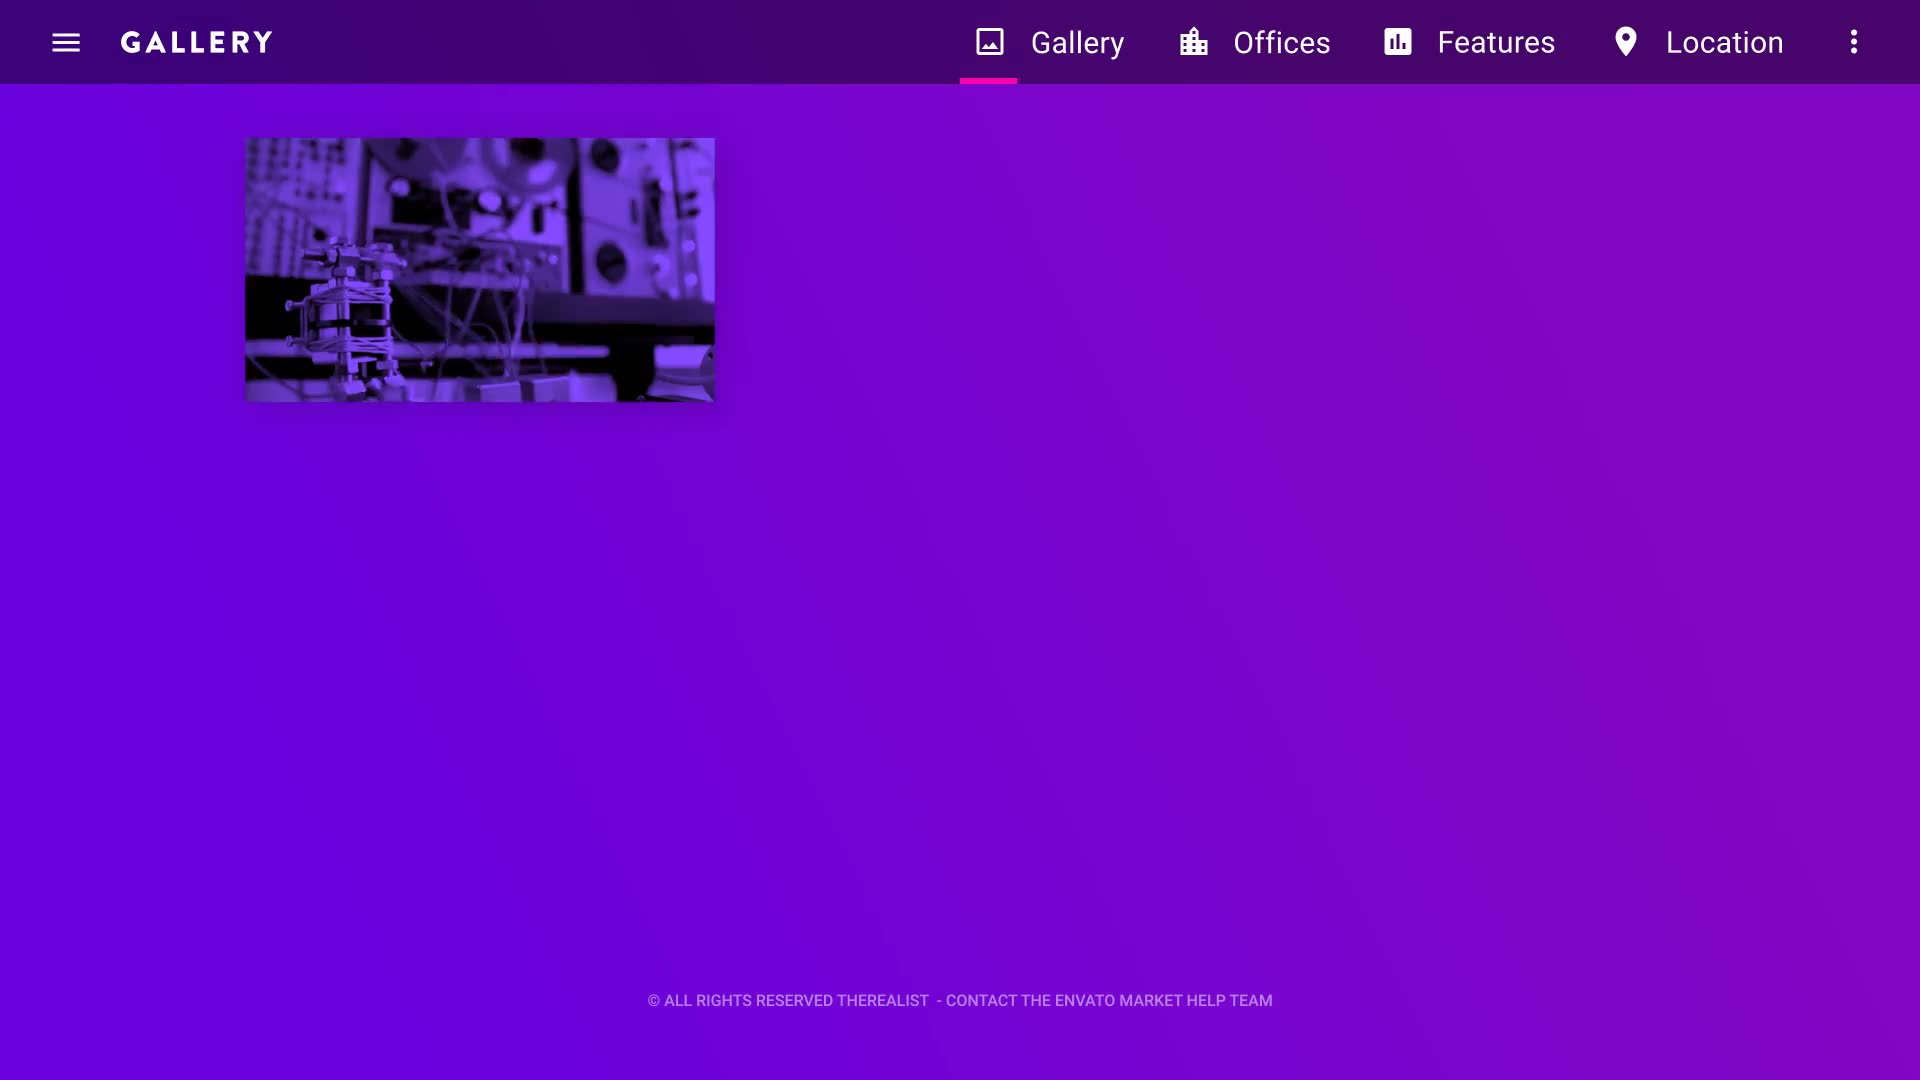Click the Gallery picture icon

tap(990, 42)
